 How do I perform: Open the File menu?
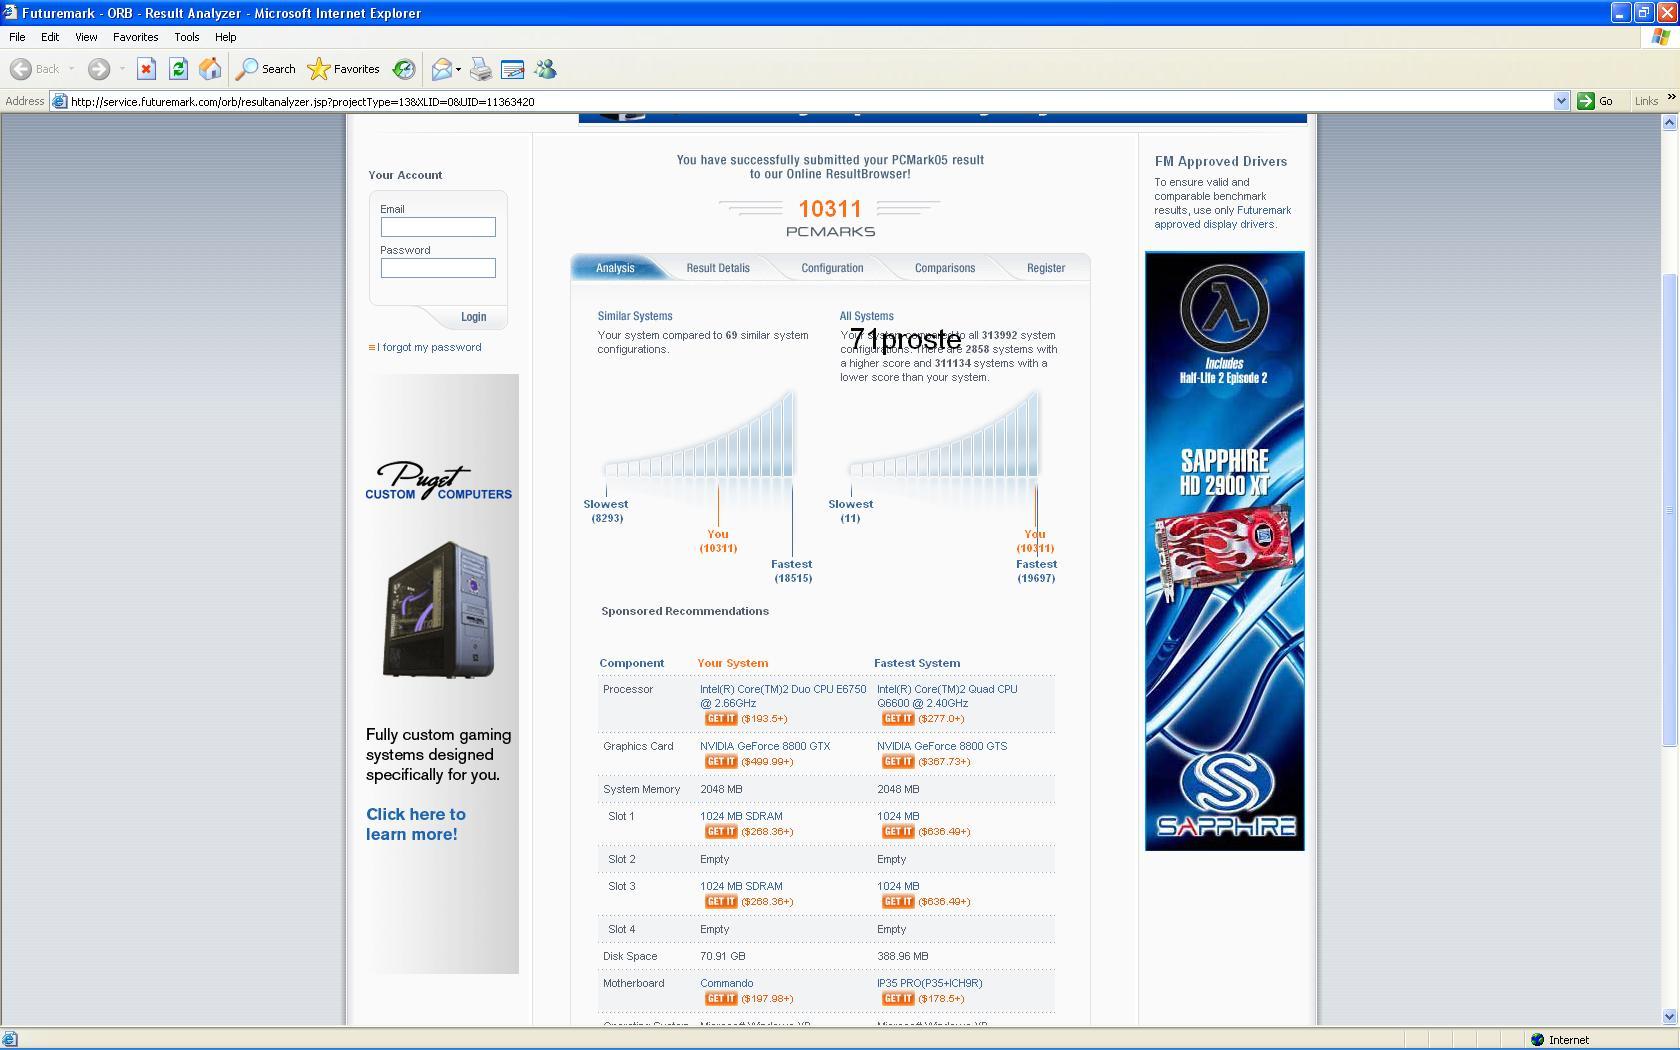(17, 37)
